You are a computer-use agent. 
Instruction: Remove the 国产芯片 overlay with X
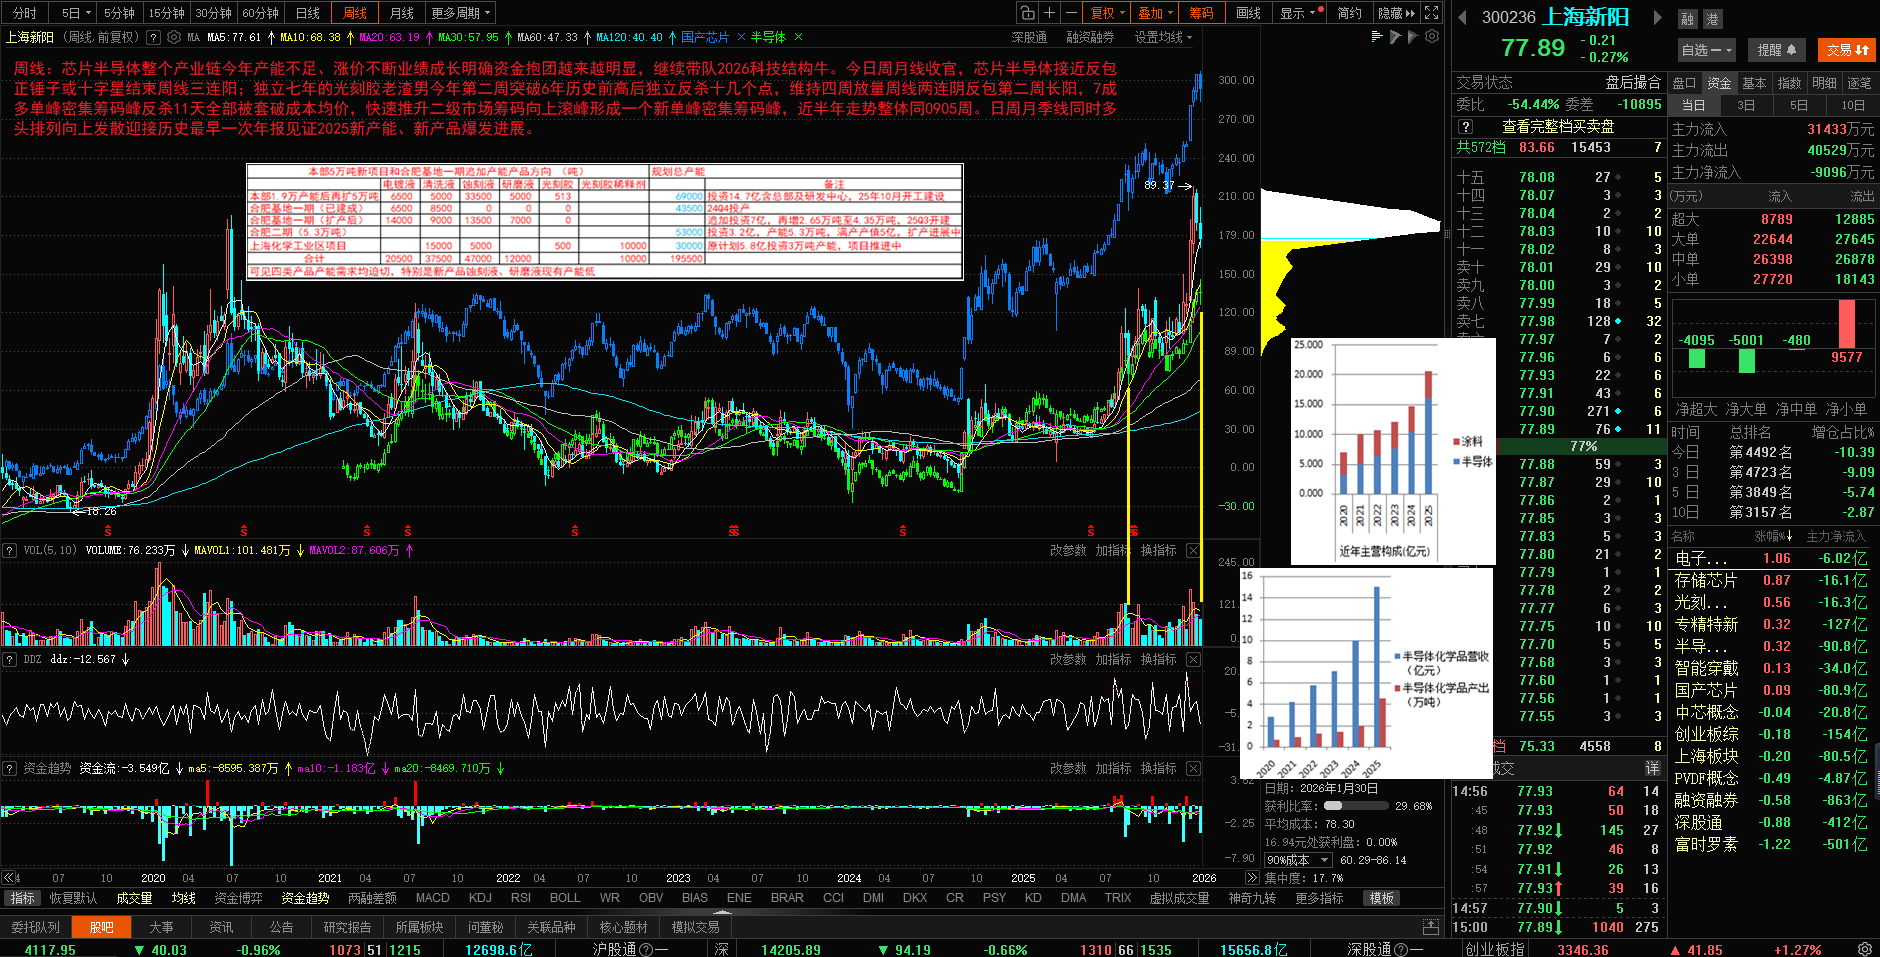(x=741, y=37)
